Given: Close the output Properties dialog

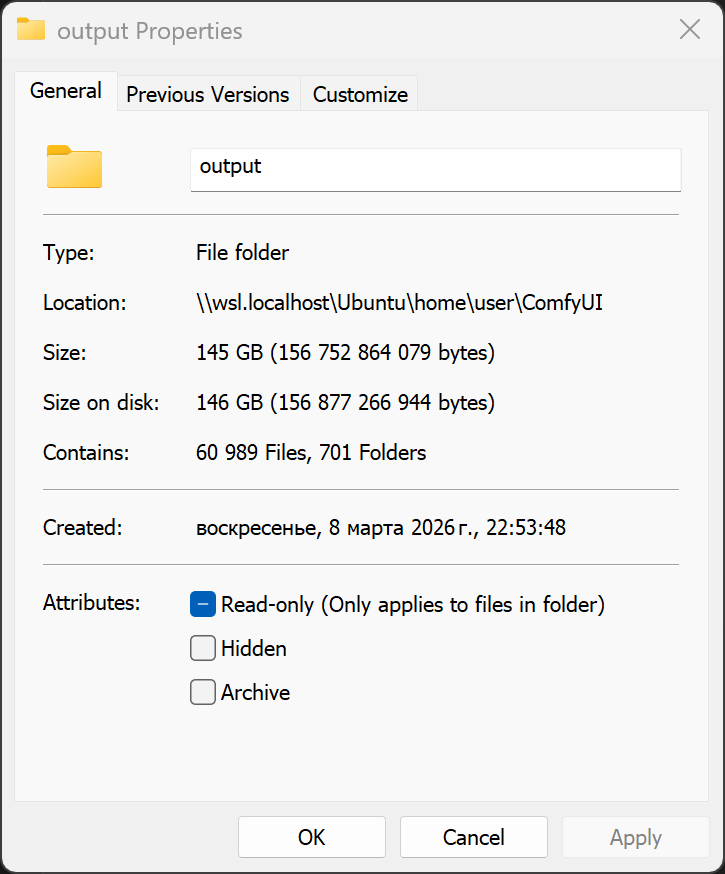Looking at the screenshot, I should [690, 30].
